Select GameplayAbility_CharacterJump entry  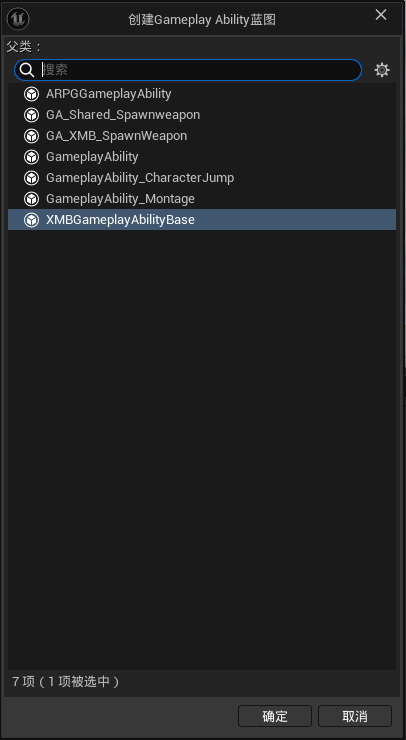click(202, 178)
